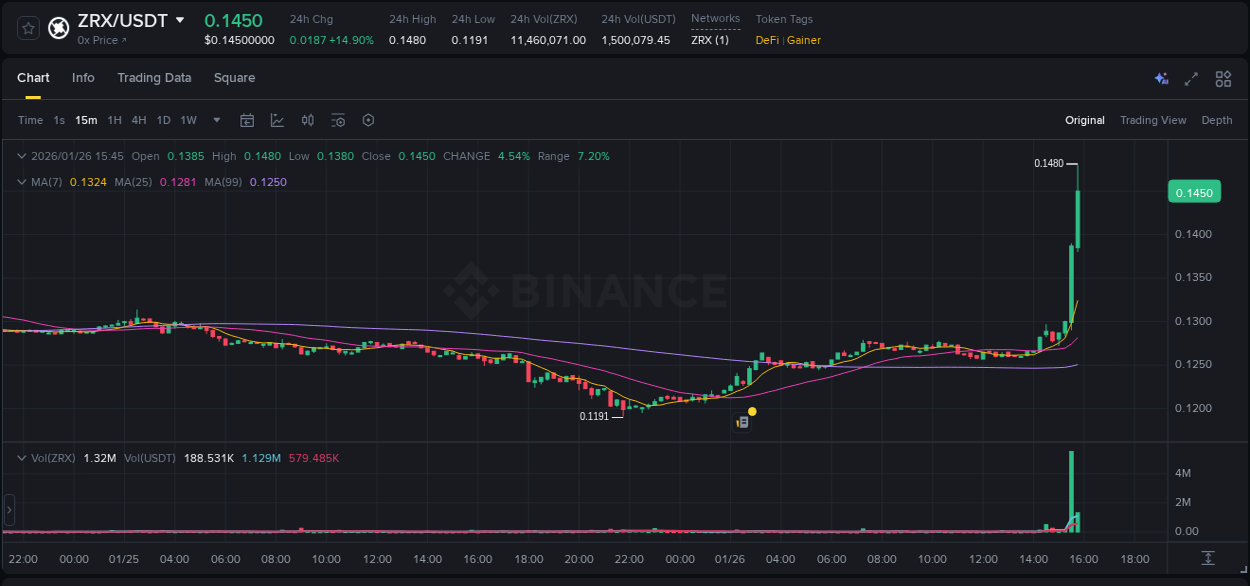The height and width of the screenshot is (586, 1250).
Task: Switch to the Trading Data tab
Action: tap(154, 78)
